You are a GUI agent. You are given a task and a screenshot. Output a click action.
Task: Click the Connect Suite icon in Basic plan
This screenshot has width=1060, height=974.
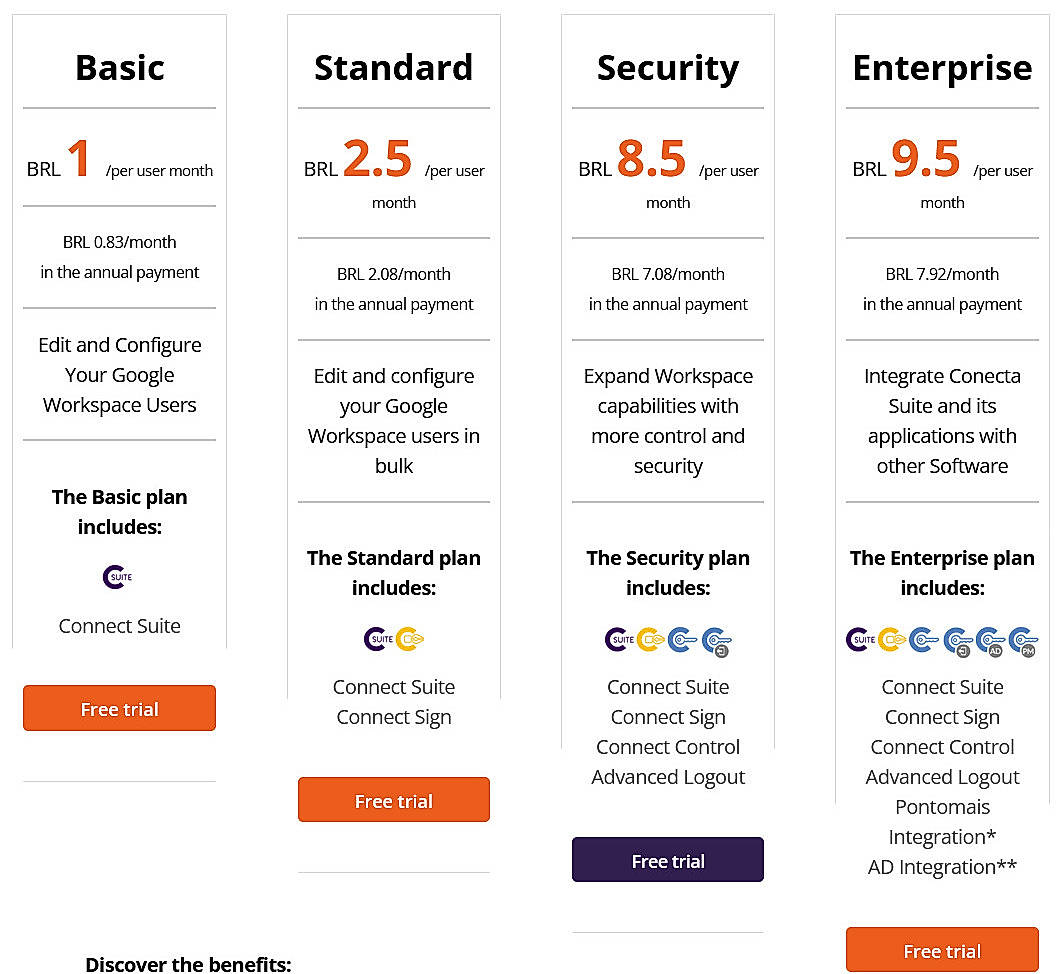118,575
